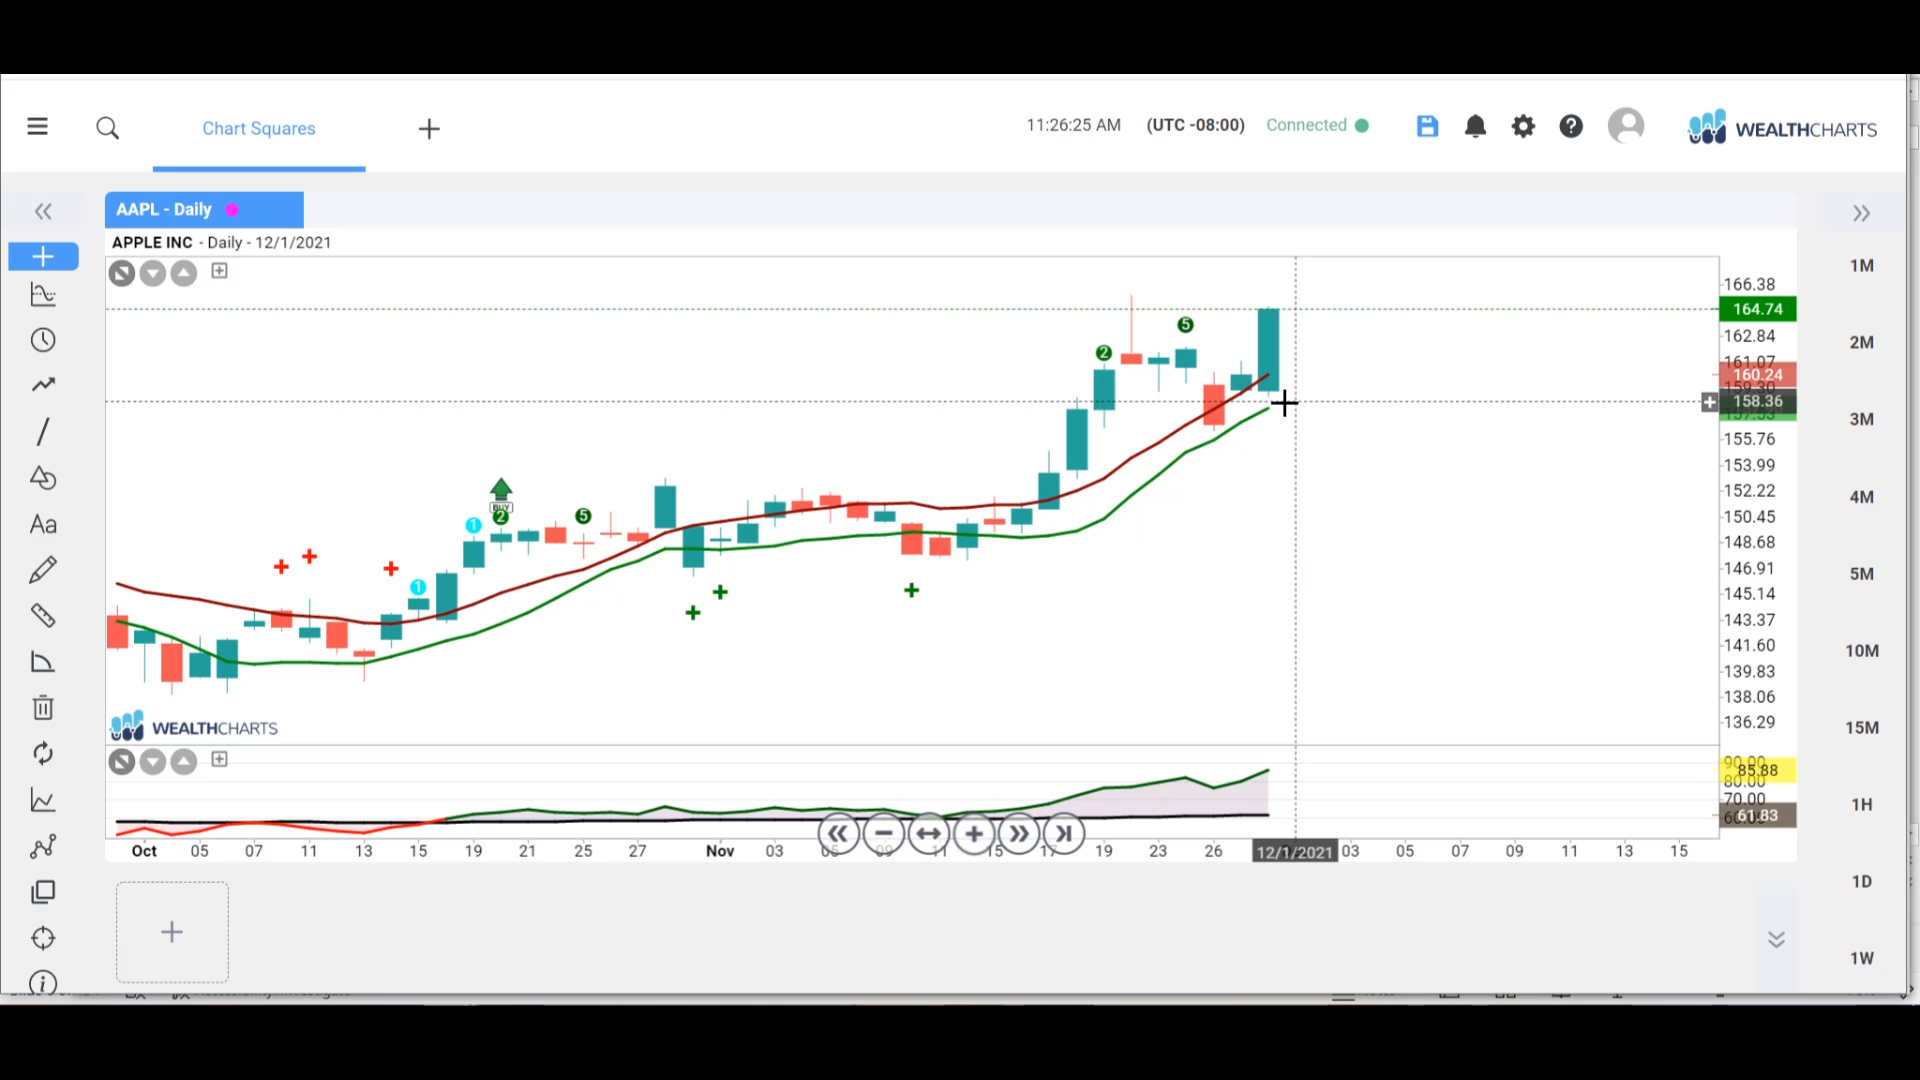1920x1080 pixels.
Task: Zoom in chart with plus button
Action: (x=974, y=834)
